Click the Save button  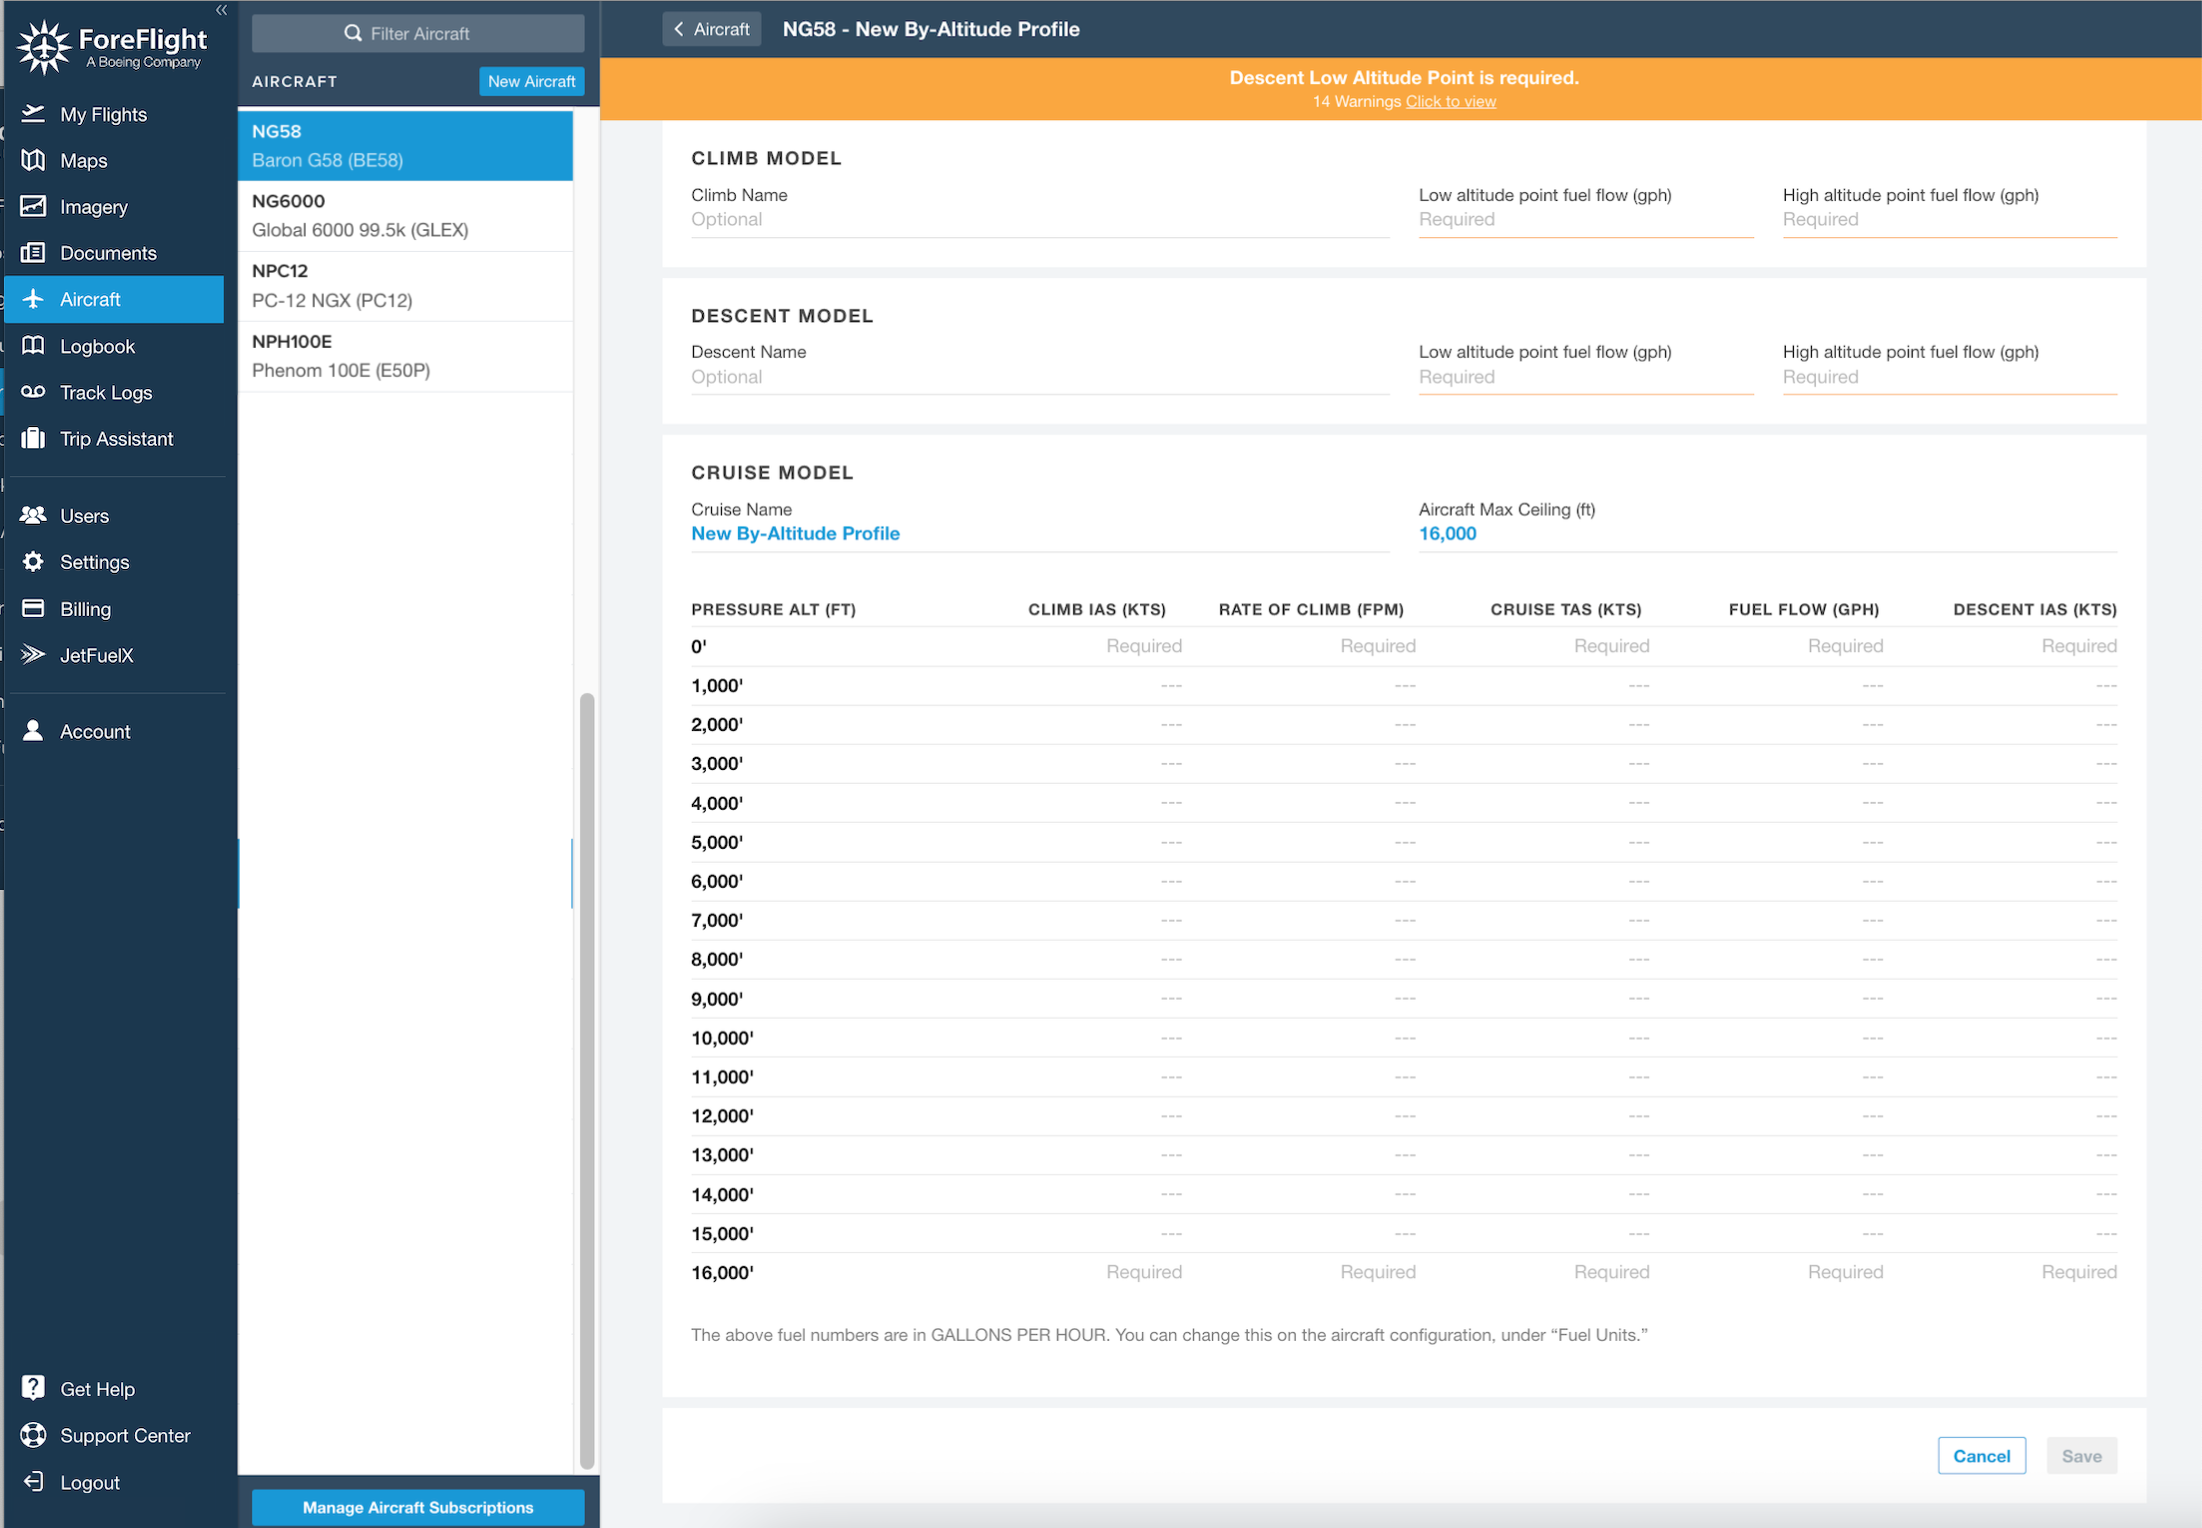tap(2081, 1456)
